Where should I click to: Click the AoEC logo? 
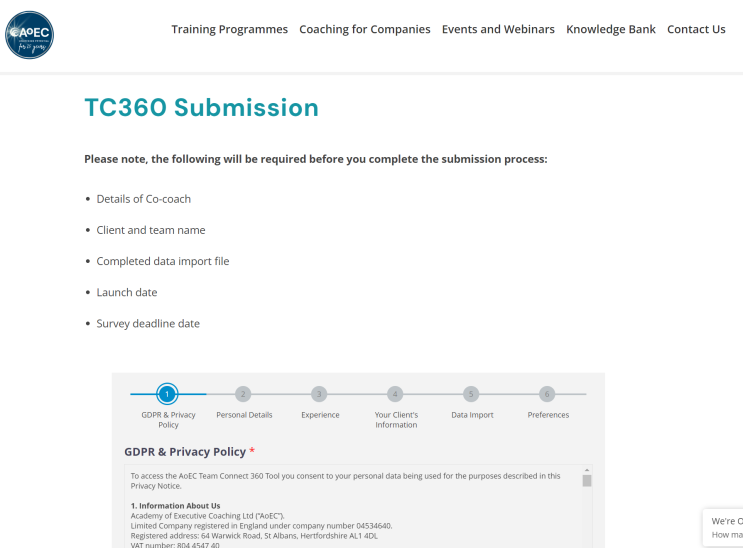coord(29,35)
